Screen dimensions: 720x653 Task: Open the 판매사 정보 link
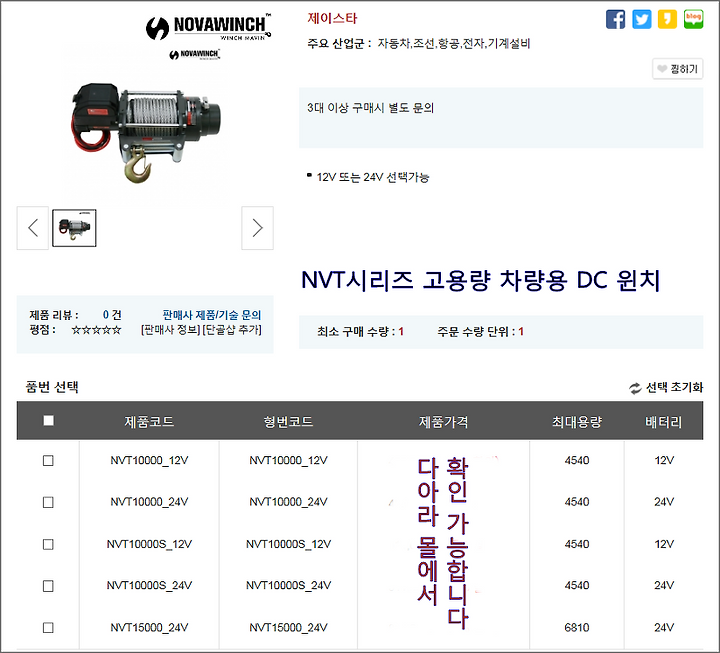(170, 330)
